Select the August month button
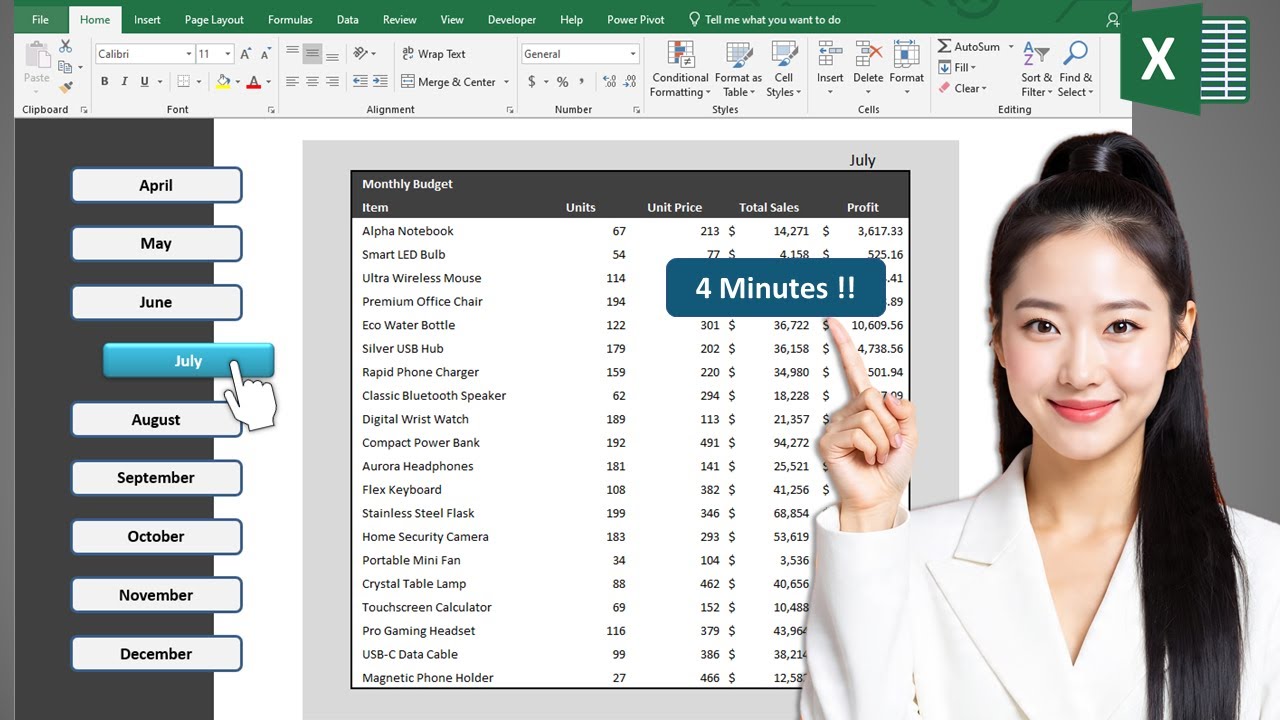Screen dimensions: 1280x720 point(156,420)
